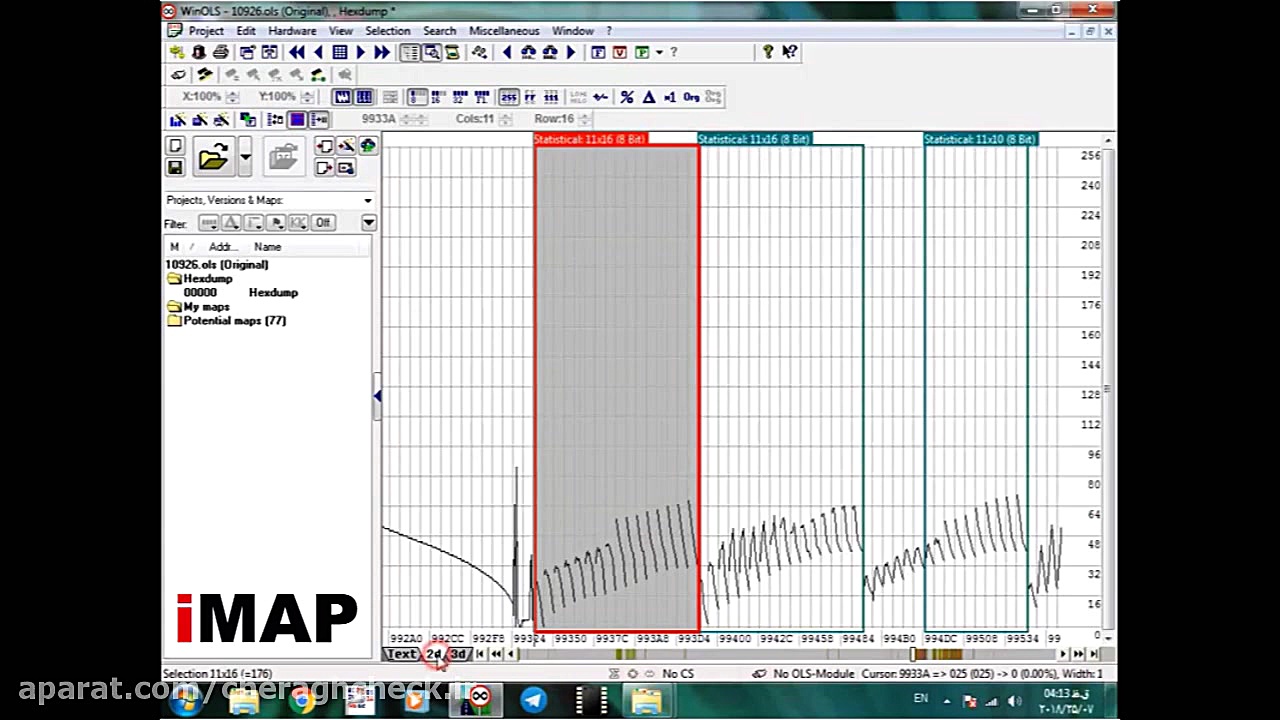Expand the filter options dropdown arrow

[x=369, y=222]
